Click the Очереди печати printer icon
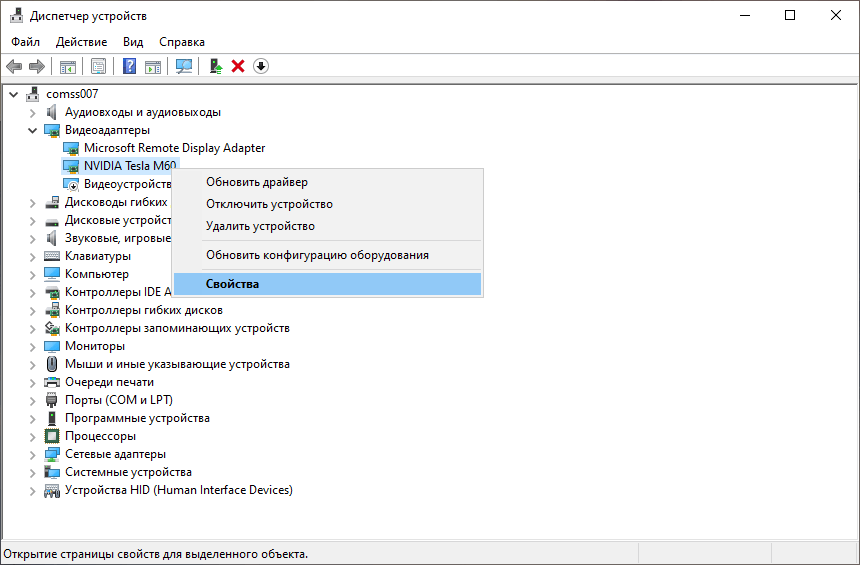The image size is (860, 565). coord(52,382)
